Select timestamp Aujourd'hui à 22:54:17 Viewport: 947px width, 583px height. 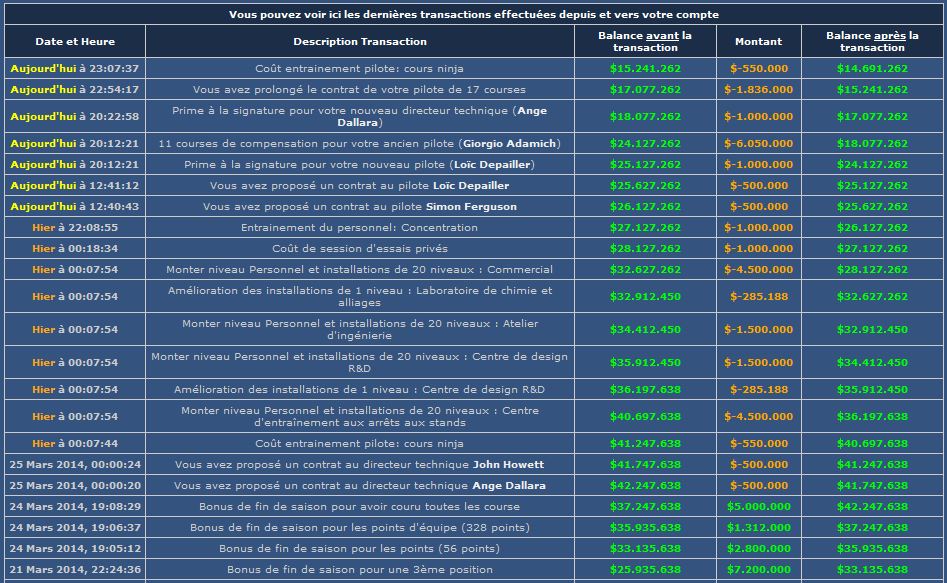click(75, 89)
